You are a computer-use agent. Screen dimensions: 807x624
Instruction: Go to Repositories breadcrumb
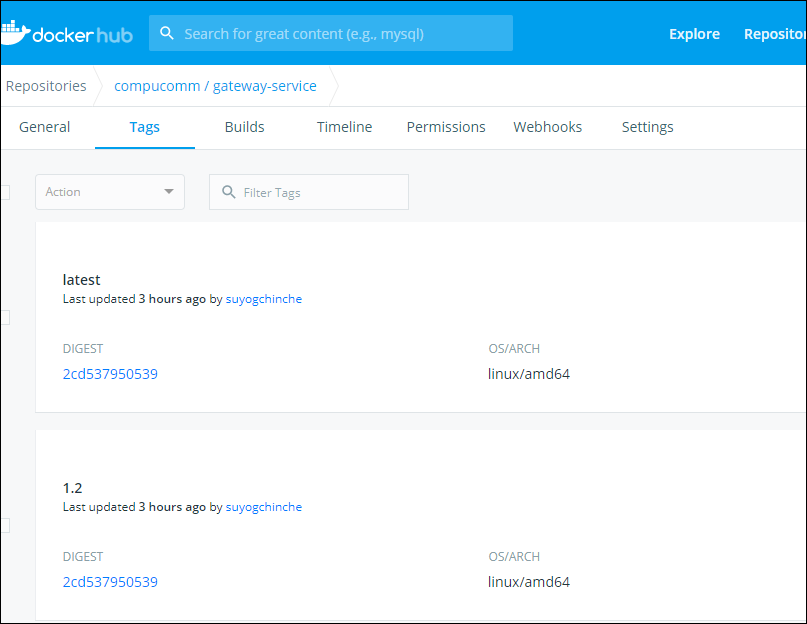pyautogui.click(x=46, y=86)
